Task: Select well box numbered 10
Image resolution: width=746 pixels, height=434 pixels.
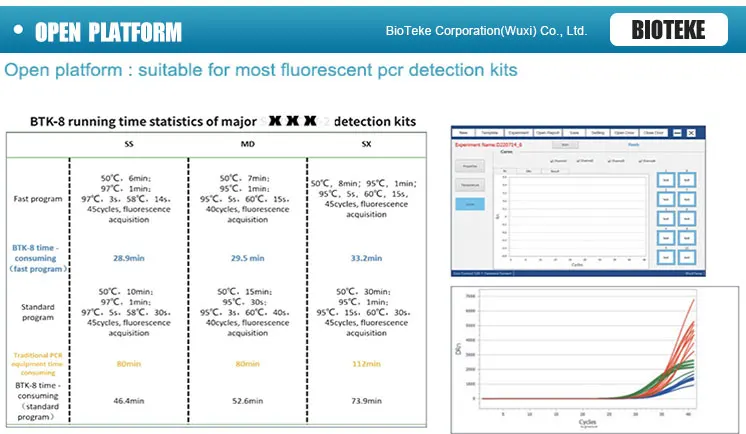Action: click(x=687, y=257)
